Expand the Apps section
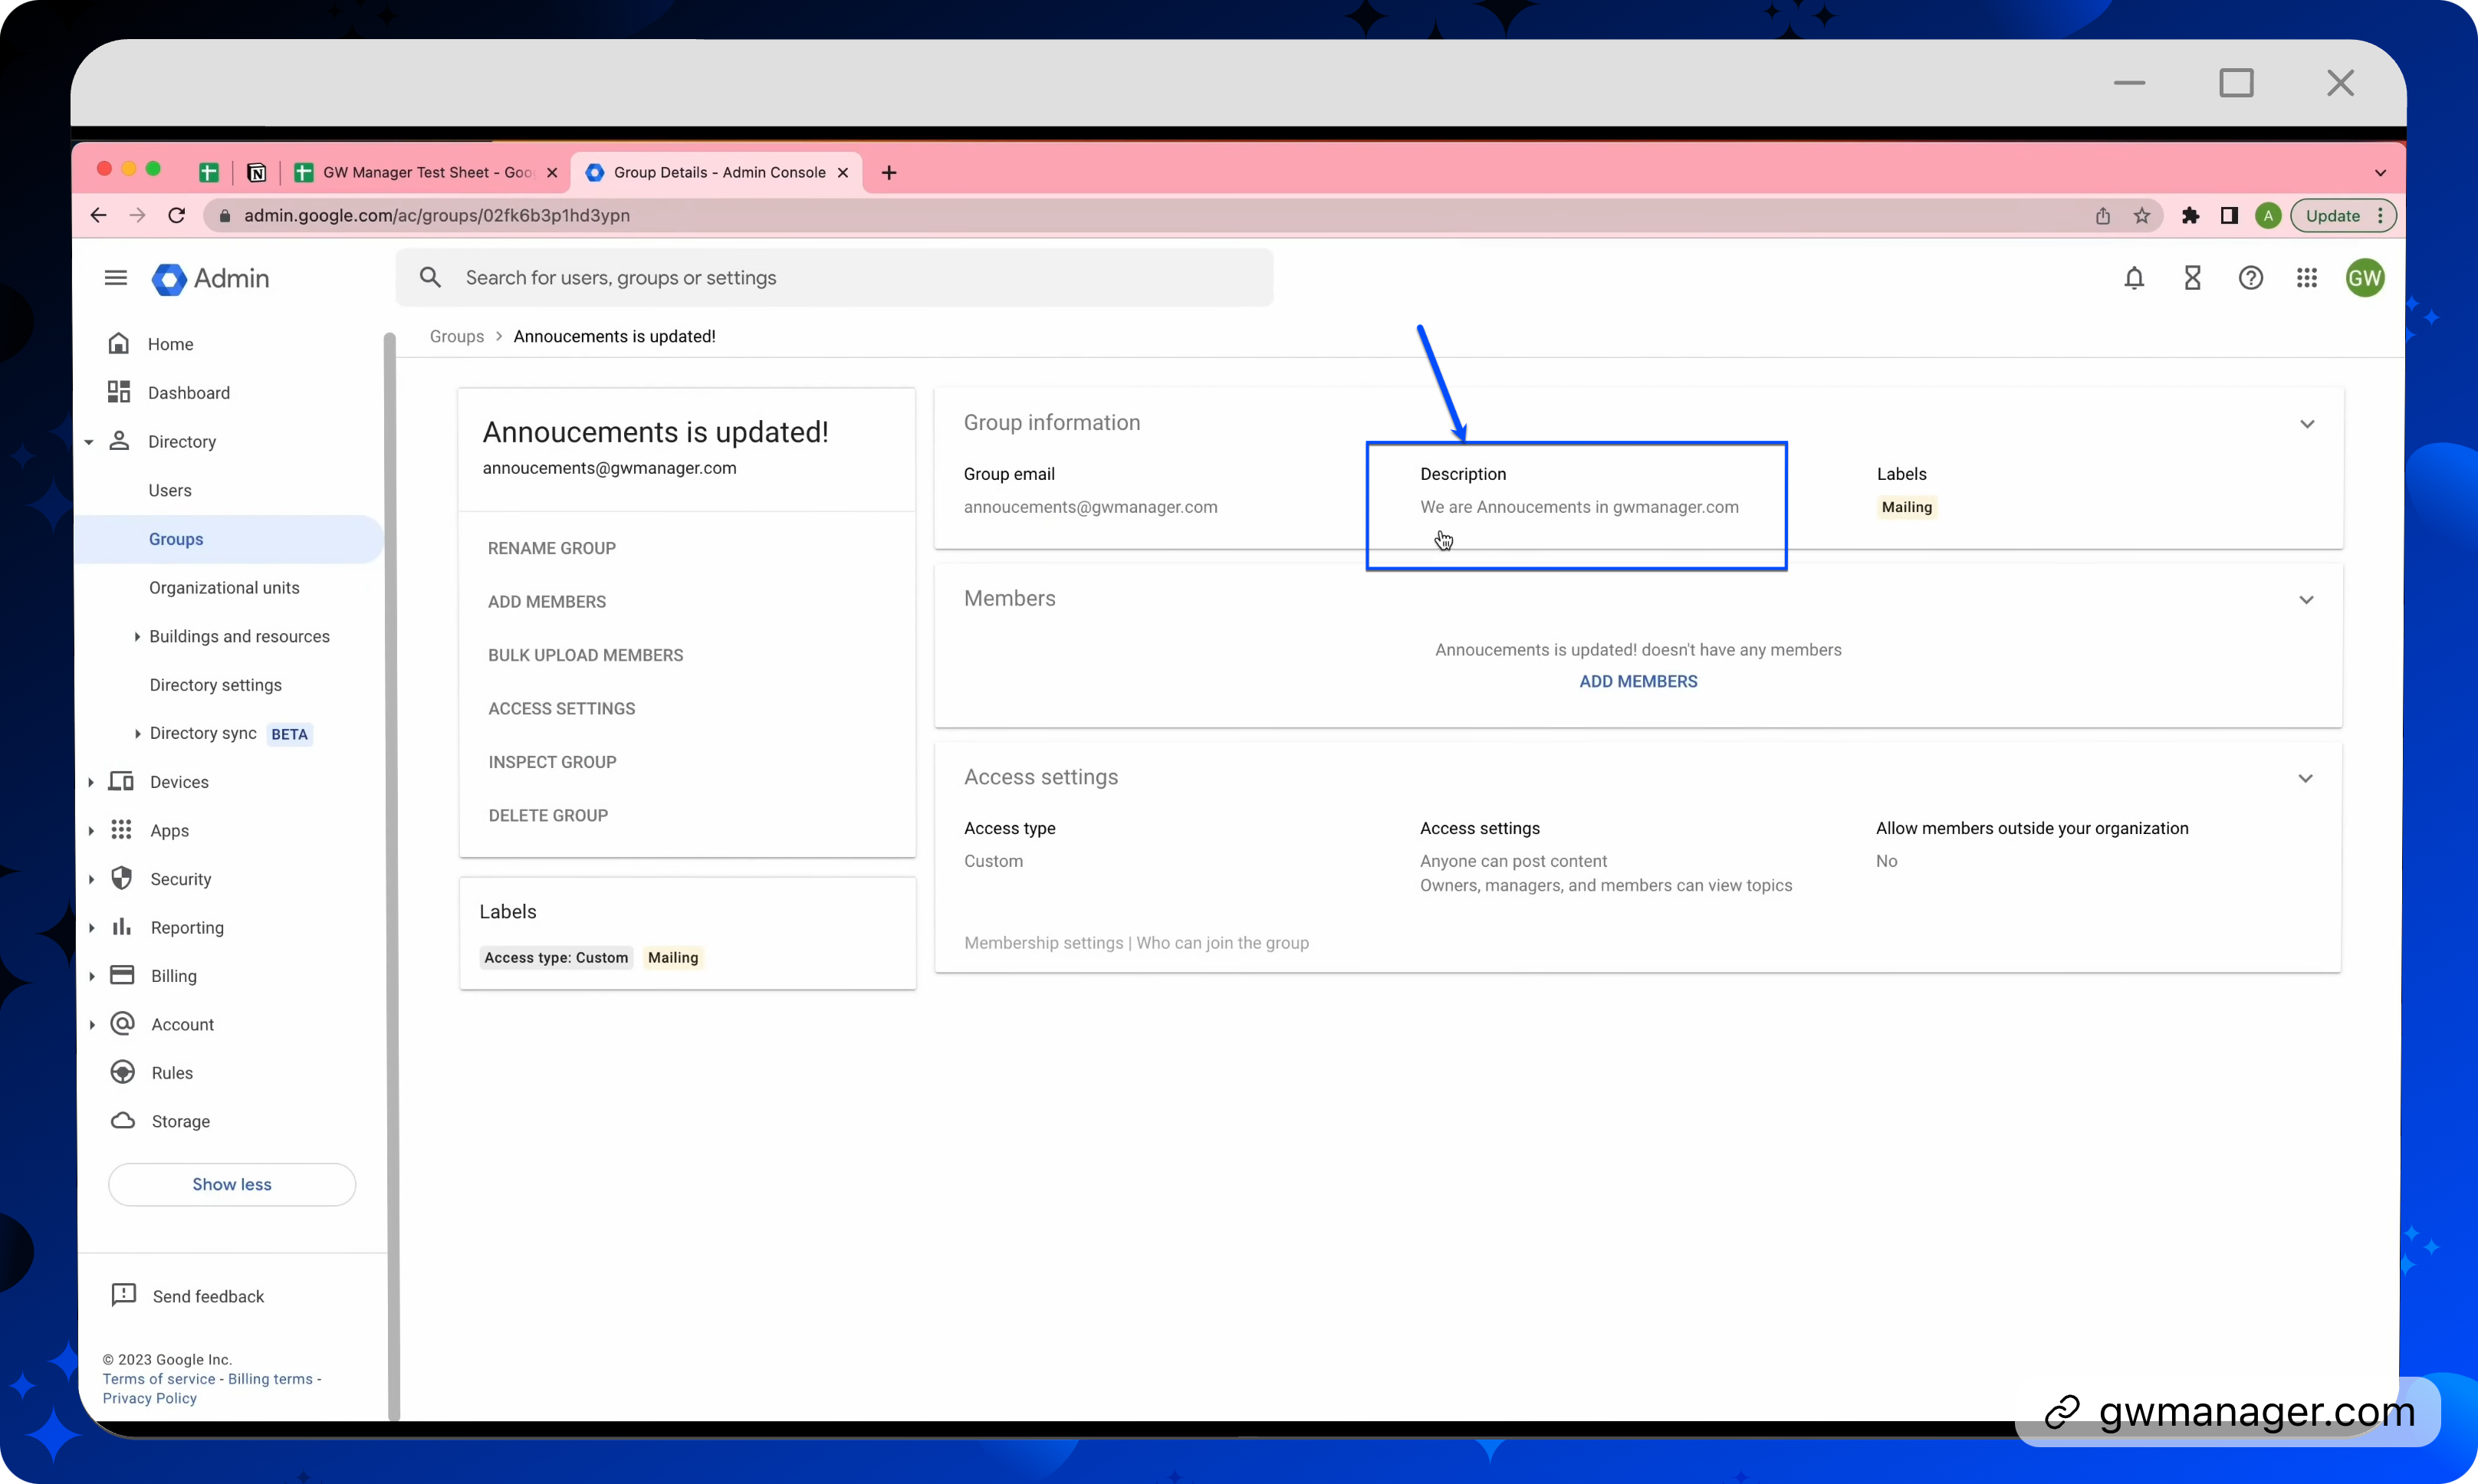Viewport: 2478px width, 1484px height. click(91, 830)
